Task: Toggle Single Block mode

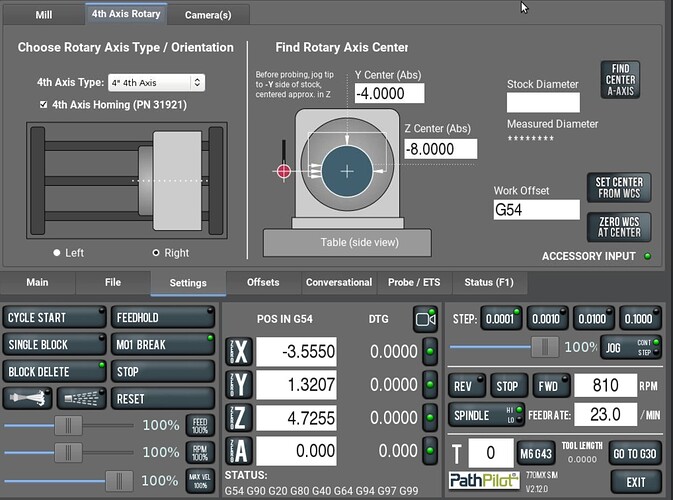Action: tap(53, 344)
